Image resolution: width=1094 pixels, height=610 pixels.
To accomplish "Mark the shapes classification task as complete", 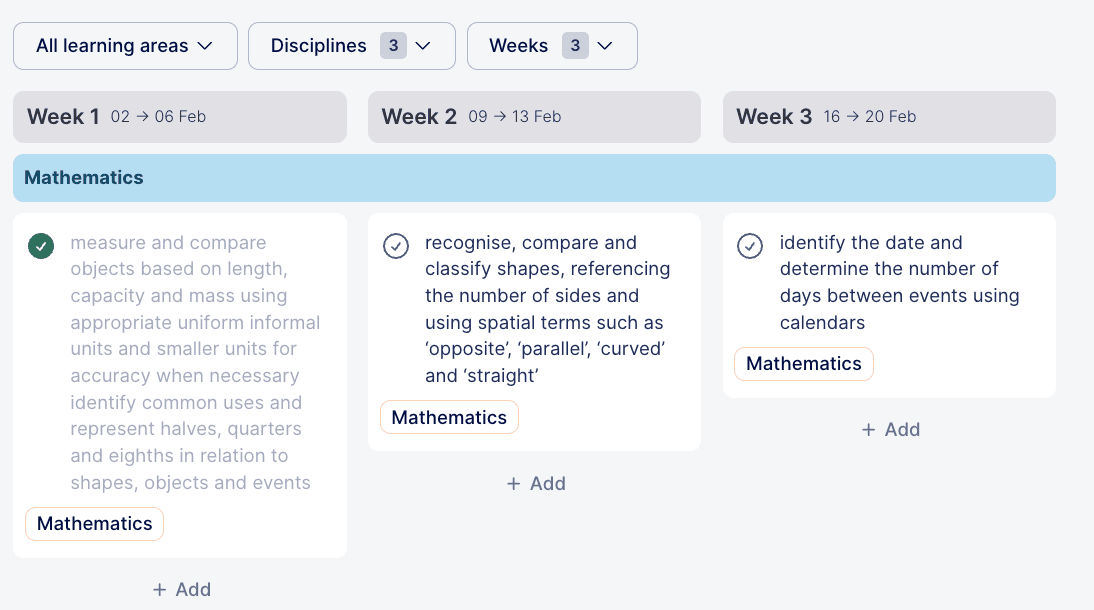I will (x=396, y=245).
